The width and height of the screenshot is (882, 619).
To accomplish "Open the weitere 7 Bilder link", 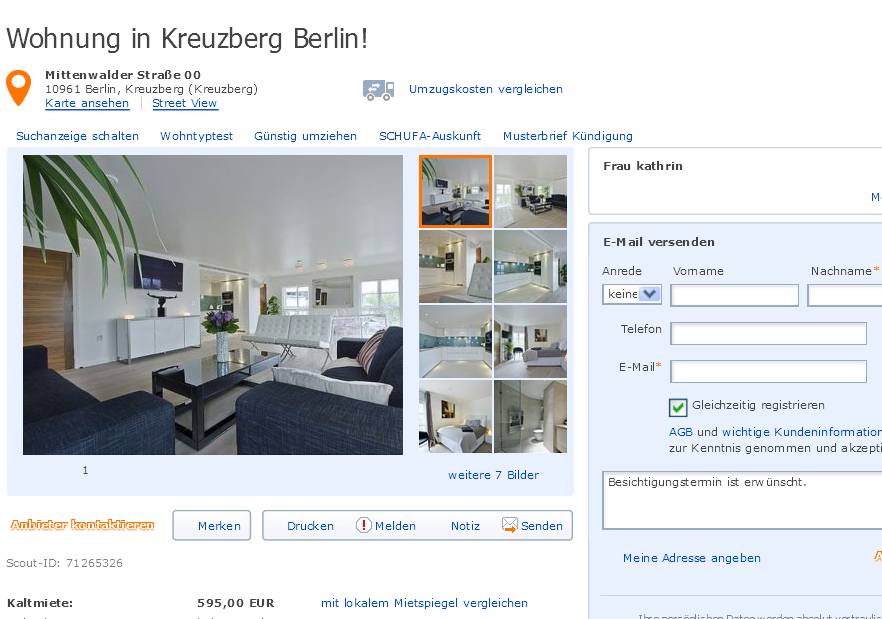I will pyautogui.click(x=493, y=475).
